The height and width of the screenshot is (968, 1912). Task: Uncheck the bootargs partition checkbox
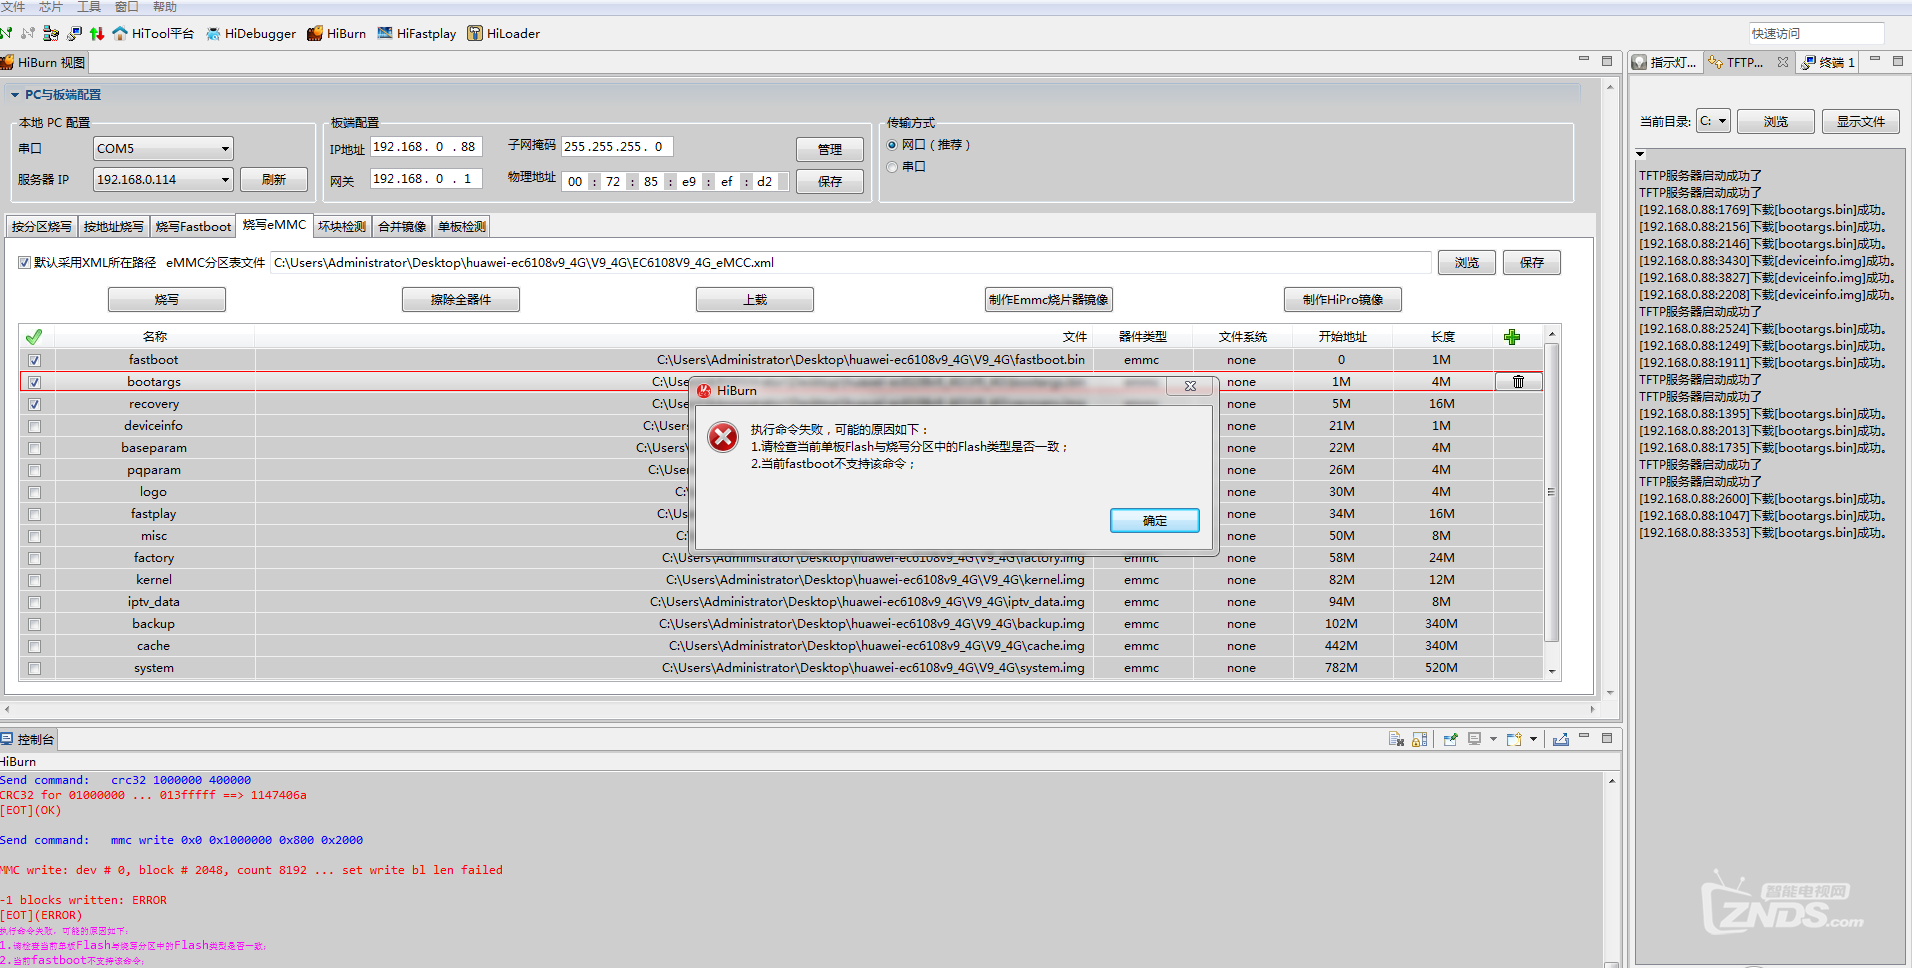click(x=35, y=382)
